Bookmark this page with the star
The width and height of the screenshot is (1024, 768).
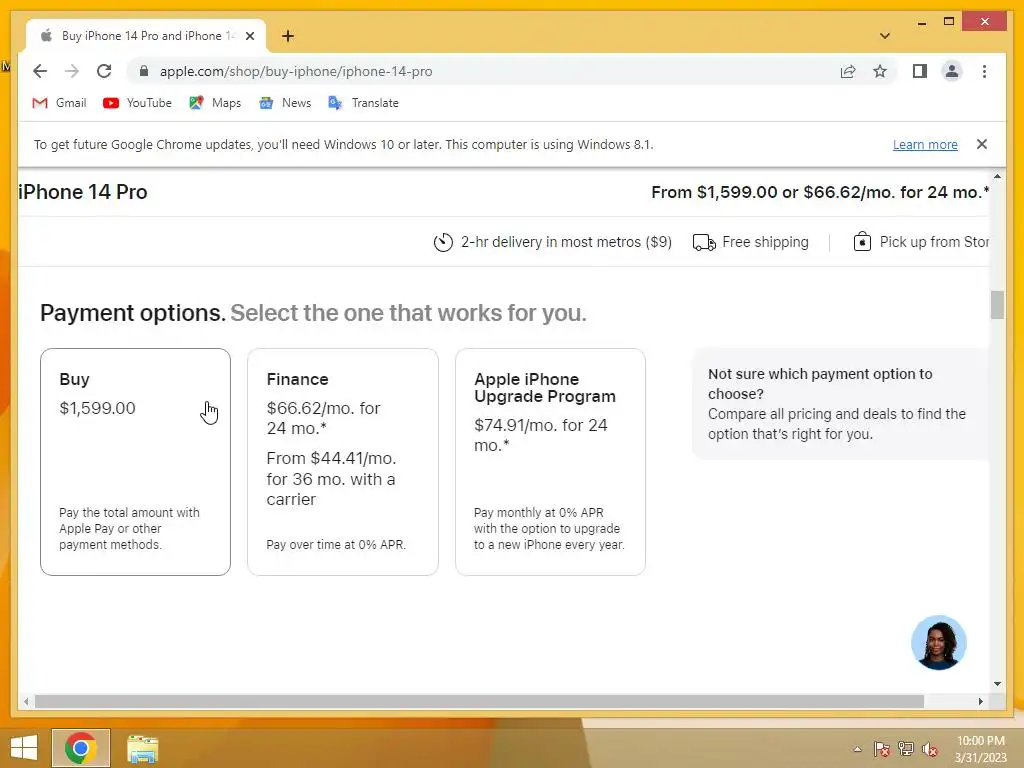(880, 71)
